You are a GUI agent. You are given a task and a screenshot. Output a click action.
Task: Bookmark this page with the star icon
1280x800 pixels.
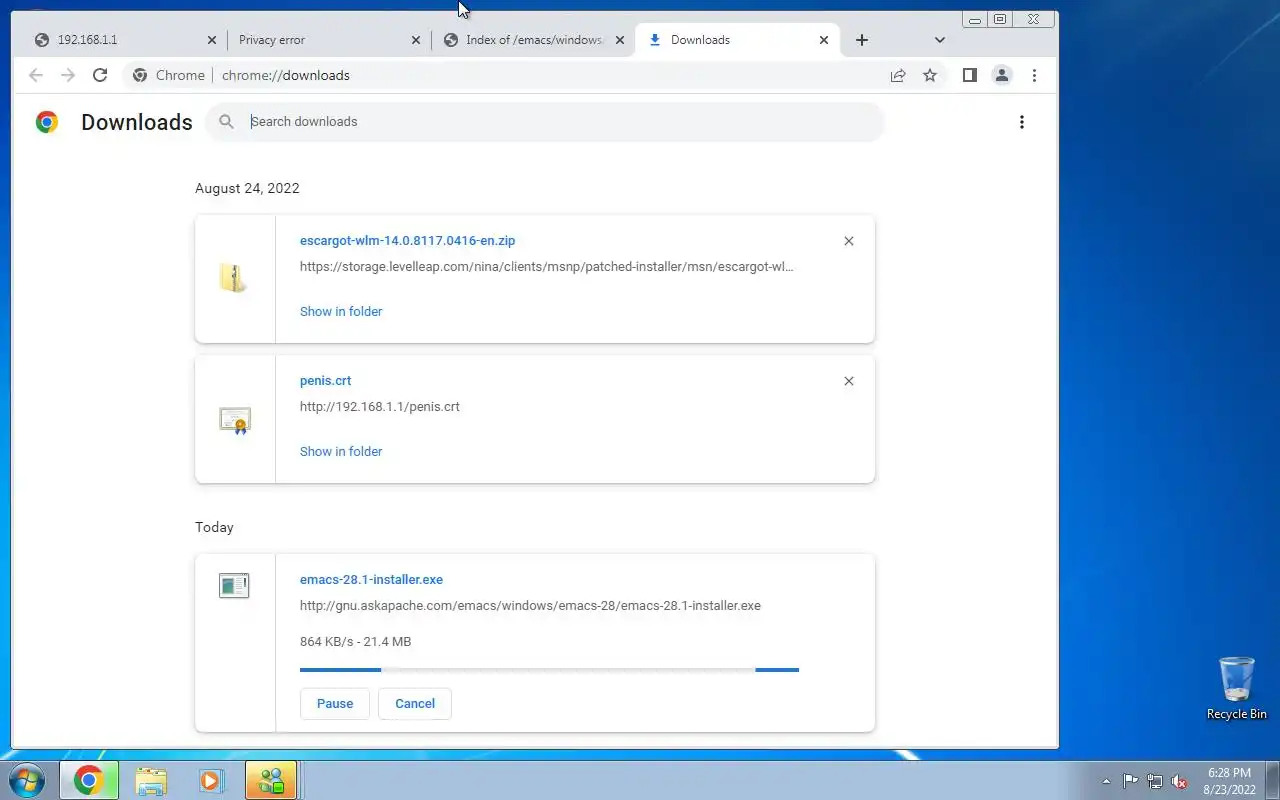(930, 75)
